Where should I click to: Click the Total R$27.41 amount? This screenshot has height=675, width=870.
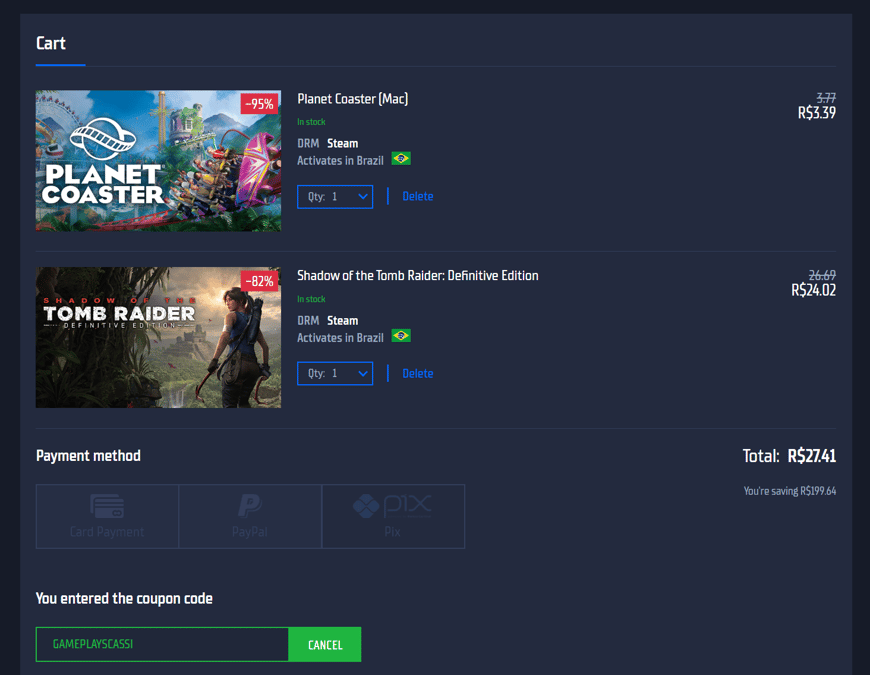(x=812, y=456)
